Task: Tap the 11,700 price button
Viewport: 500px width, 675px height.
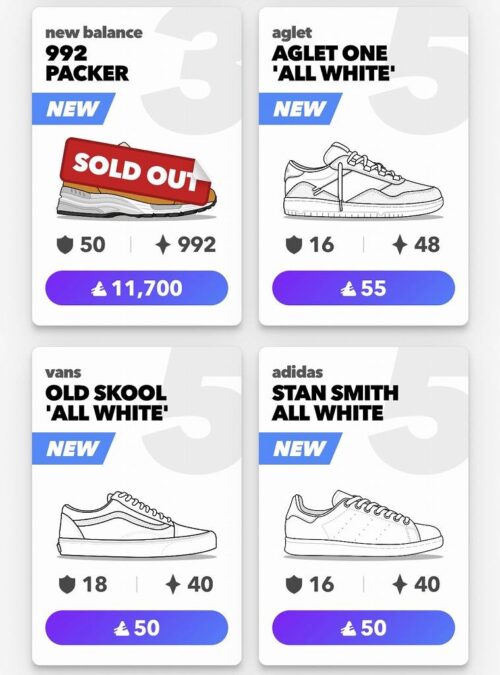Action: [137, 288]
